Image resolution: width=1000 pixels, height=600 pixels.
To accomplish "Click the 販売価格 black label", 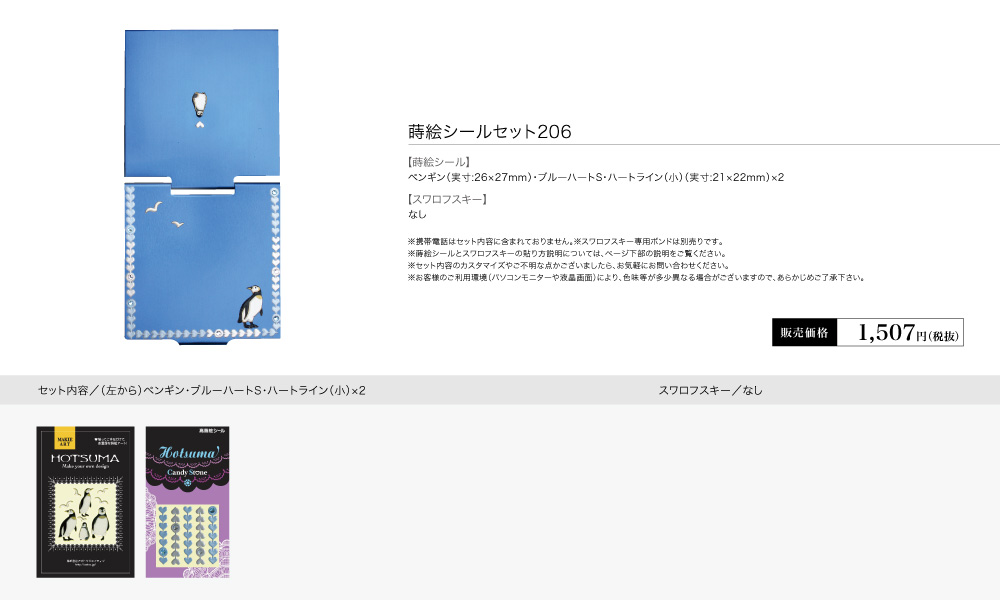I will pos(804,332).
